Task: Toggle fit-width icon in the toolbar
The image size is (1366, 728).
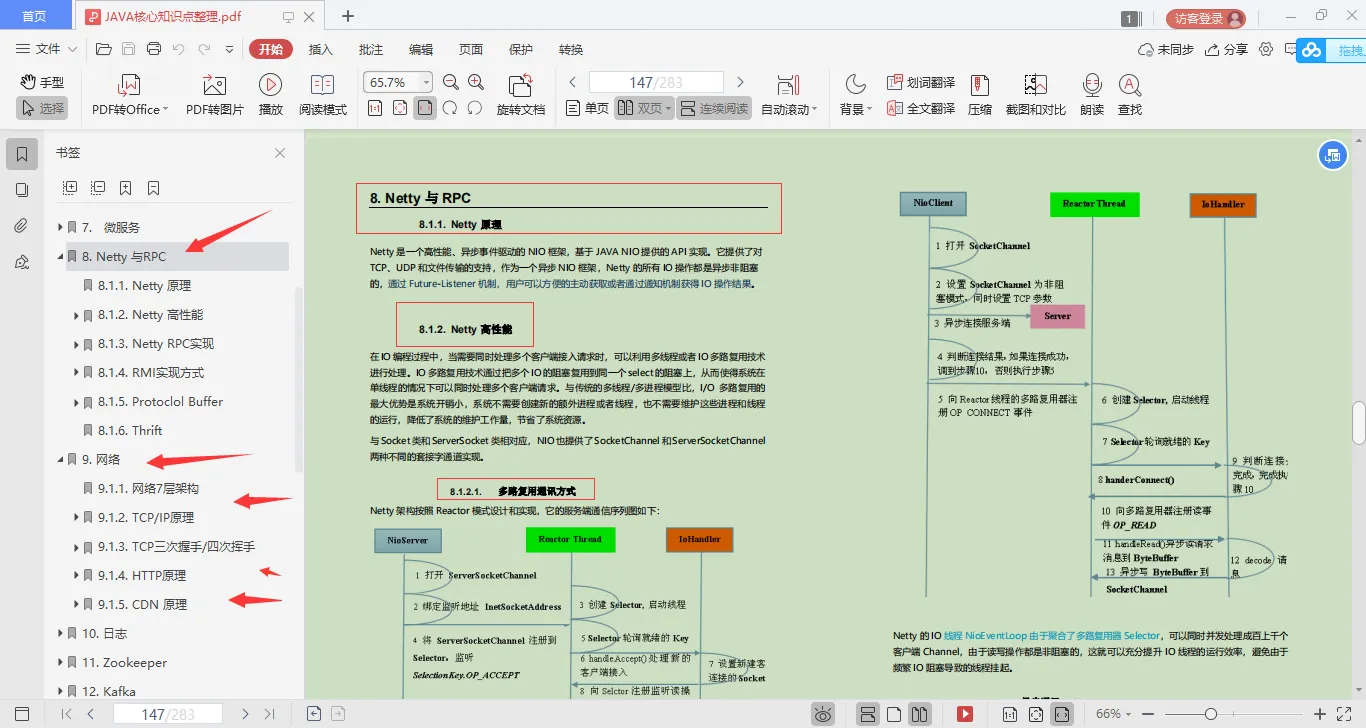Action: [425, 108]
